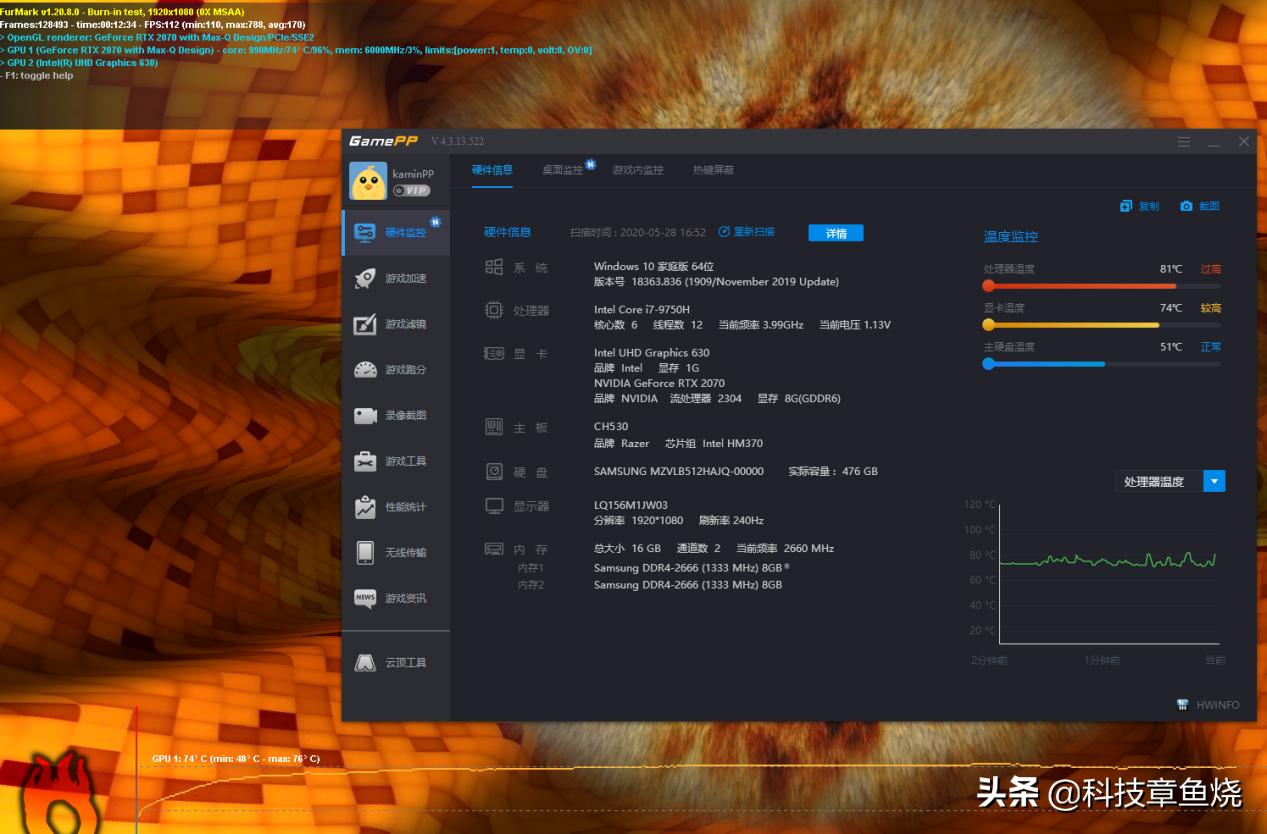Click the 处理器温度 81℃ slider bar
The width and height of the screenshot is (1267, 834).
(x=1102, y=286)
